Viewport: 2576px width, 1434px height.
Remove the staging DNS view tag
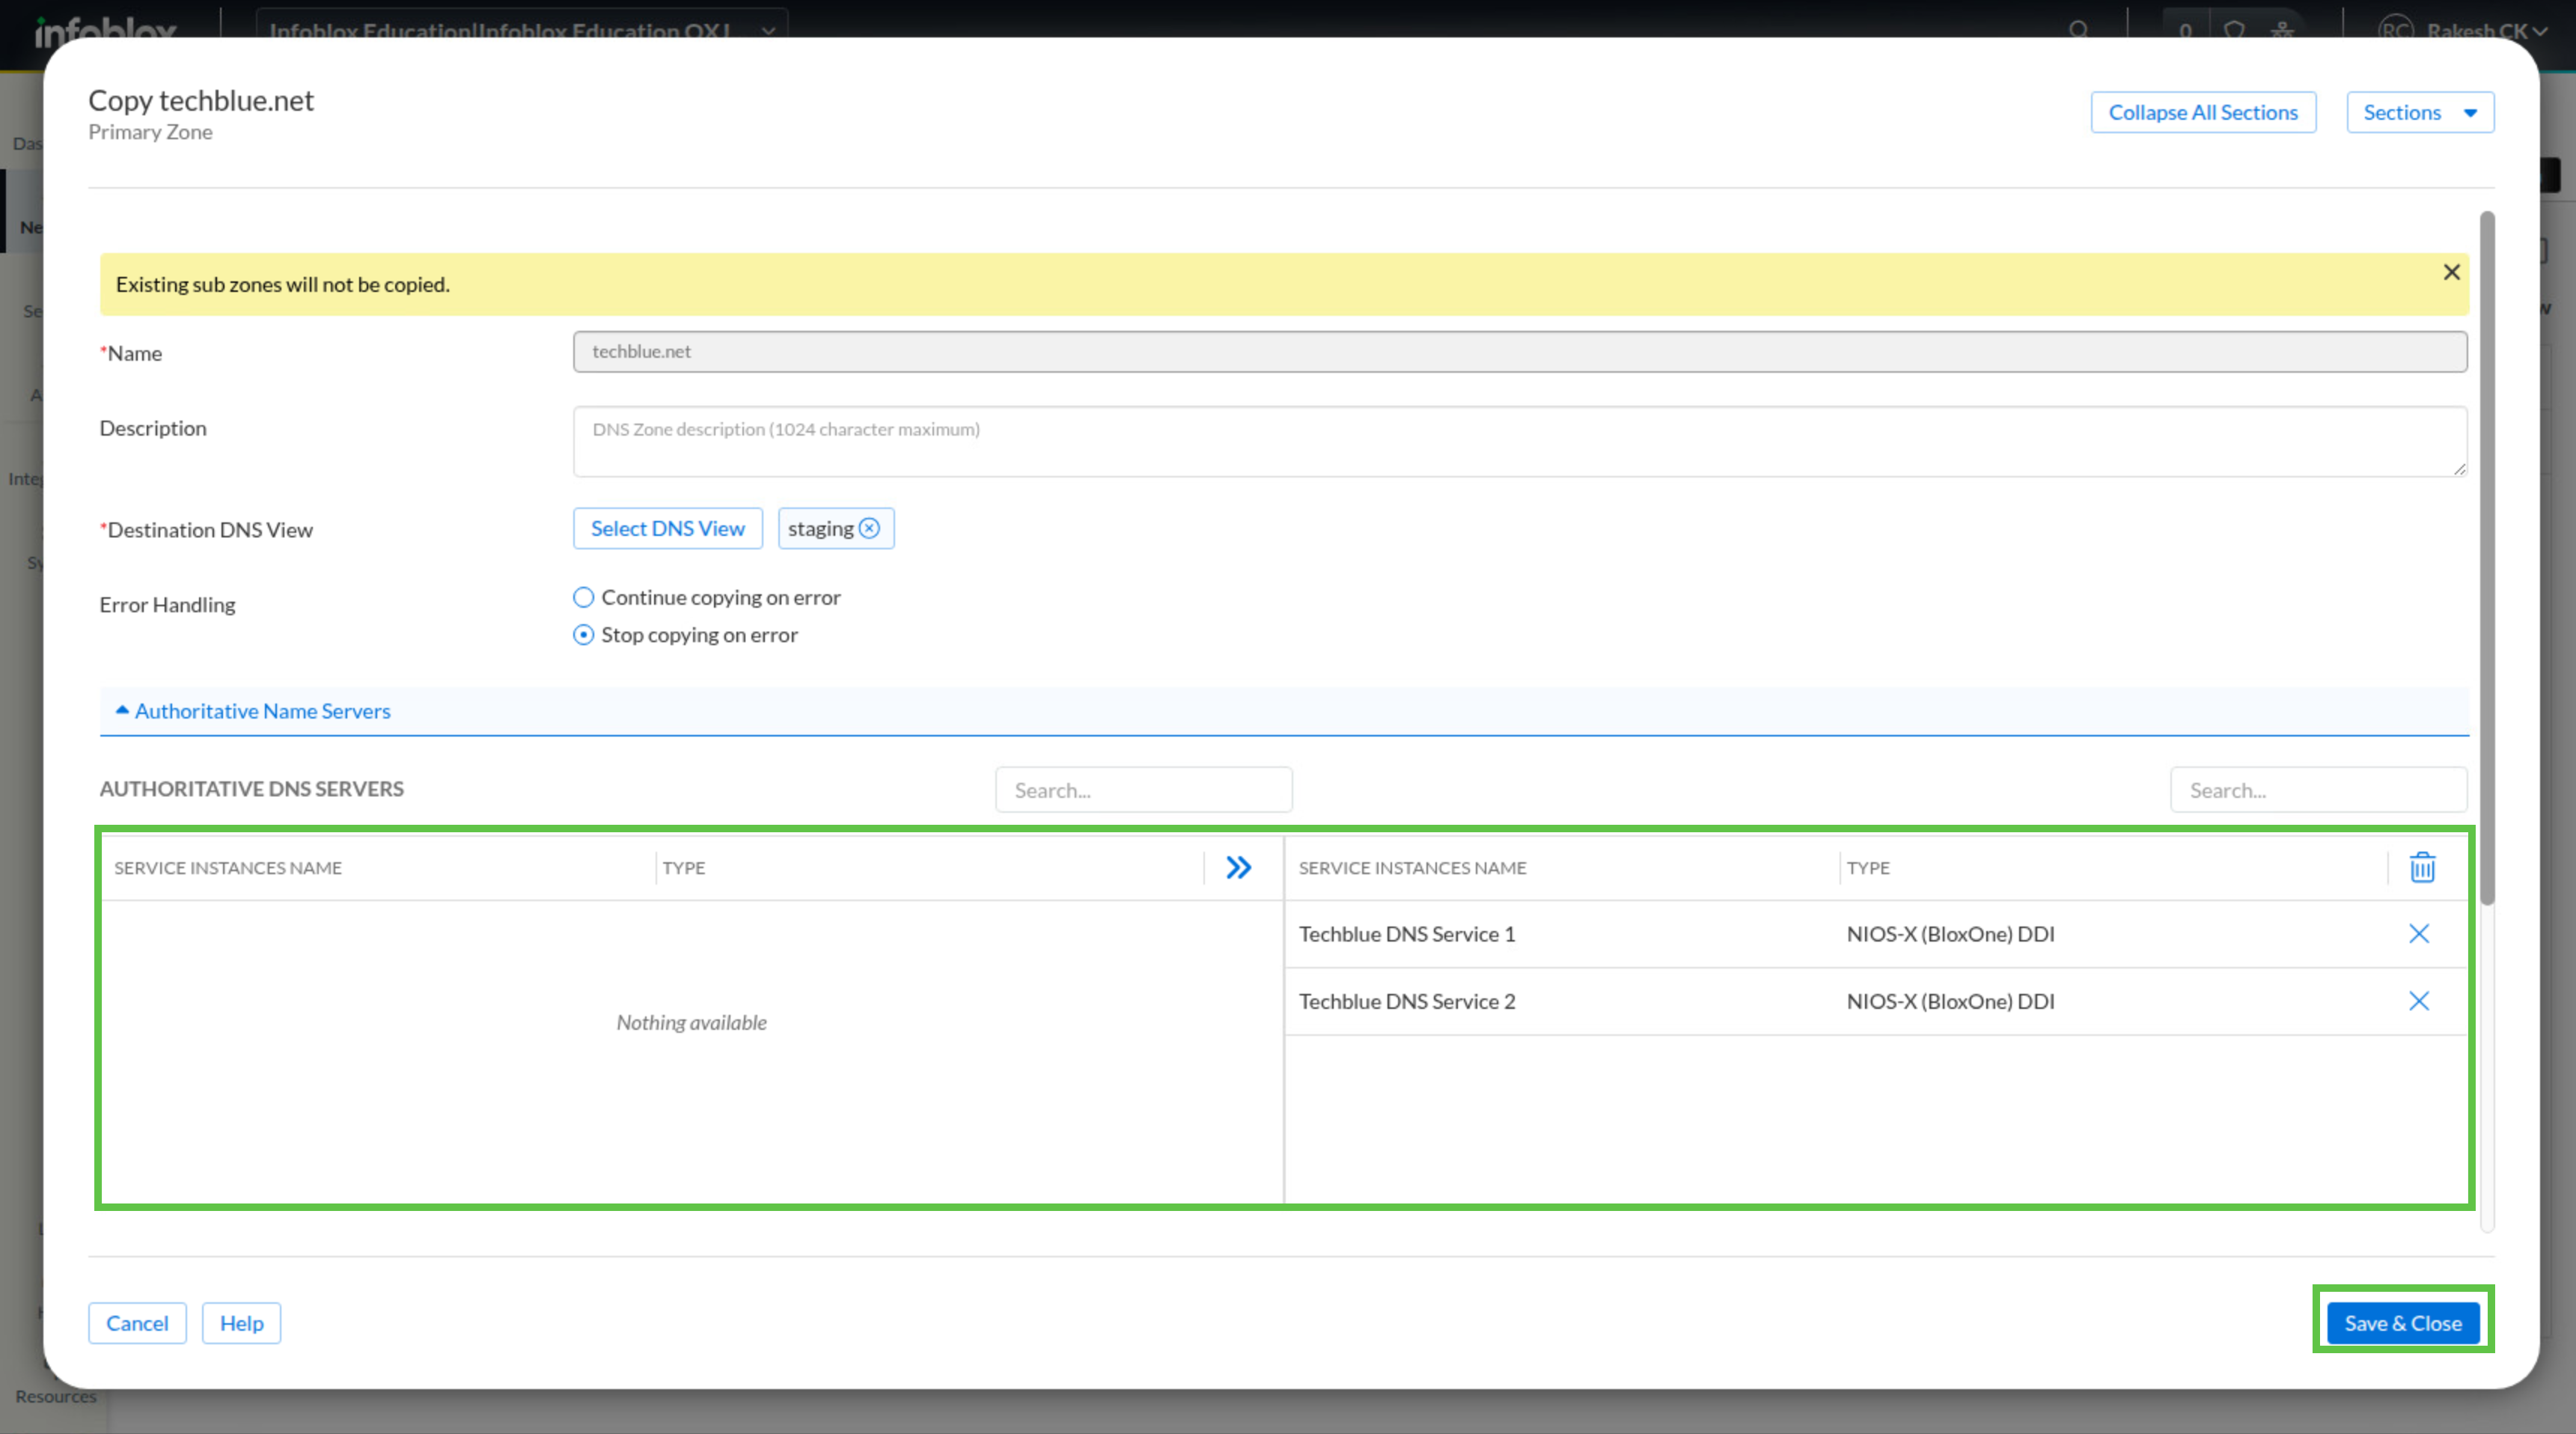870,528
